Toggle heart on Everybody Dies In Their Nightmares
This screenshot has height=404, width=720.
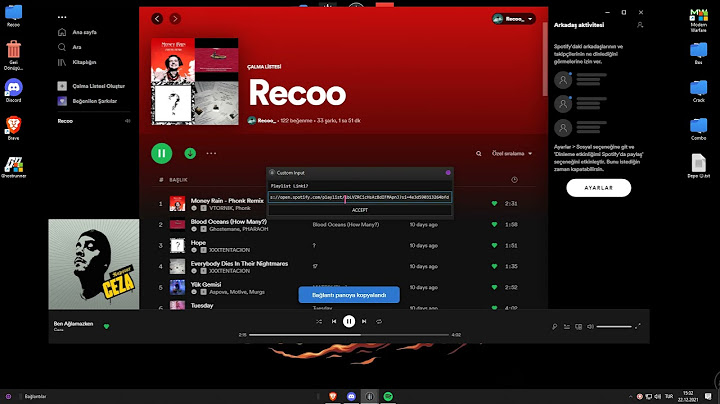(495, 266)
